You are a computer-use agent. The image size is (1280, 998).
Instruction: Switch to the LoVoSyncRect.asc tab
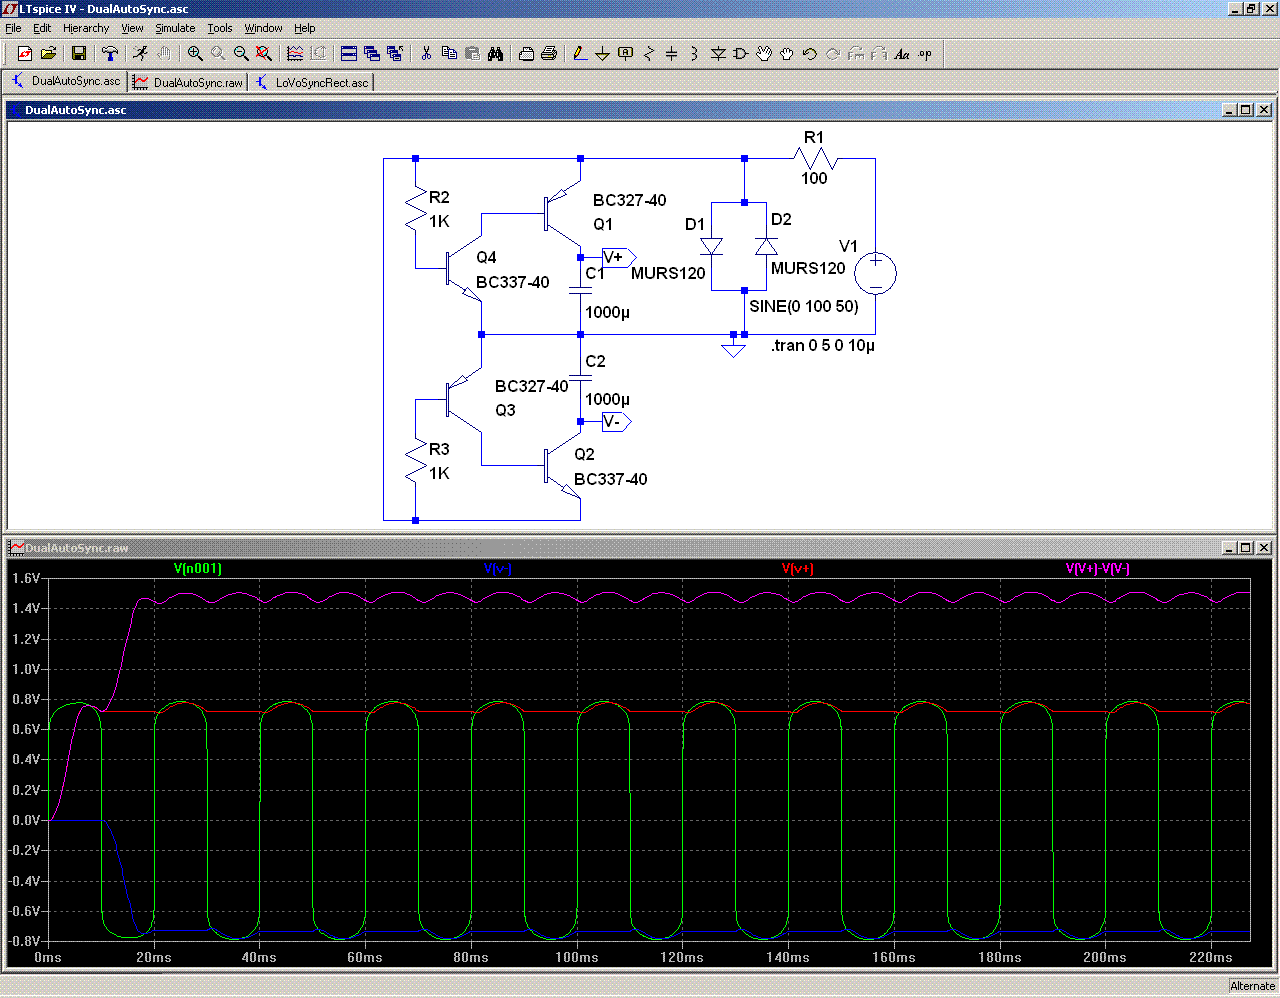312,83
